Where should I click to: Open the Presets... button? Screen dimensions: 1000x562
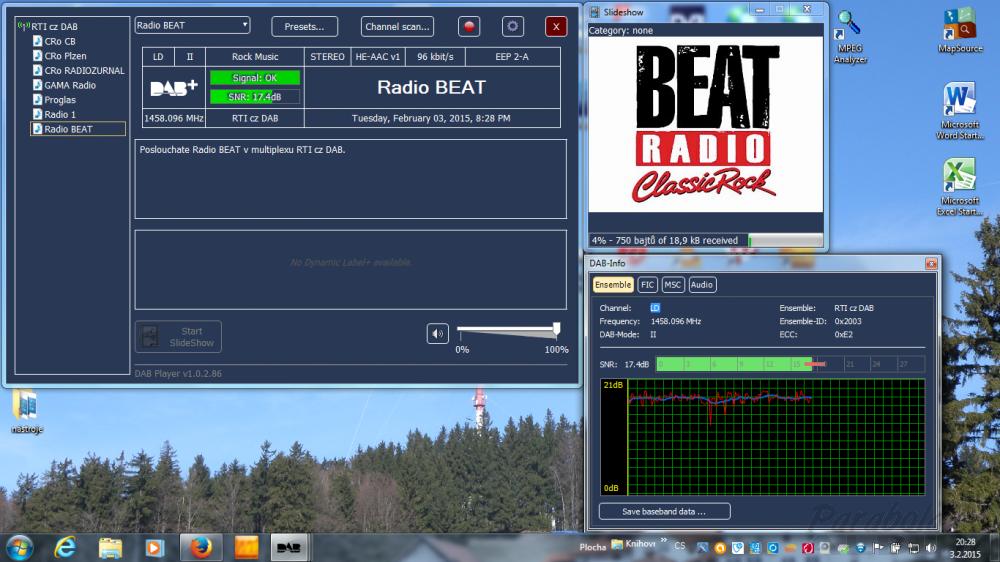(x=304, y=27)
